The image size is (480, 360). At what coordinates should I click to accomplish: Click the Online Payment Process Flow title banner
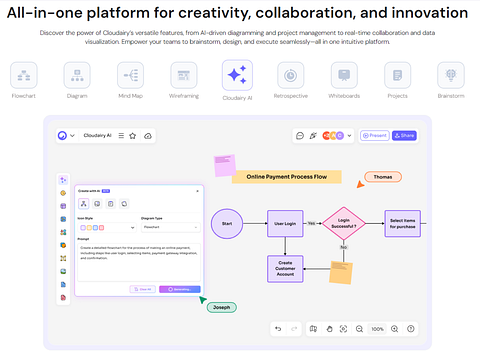pyautogui.click(x=287, y=177)
